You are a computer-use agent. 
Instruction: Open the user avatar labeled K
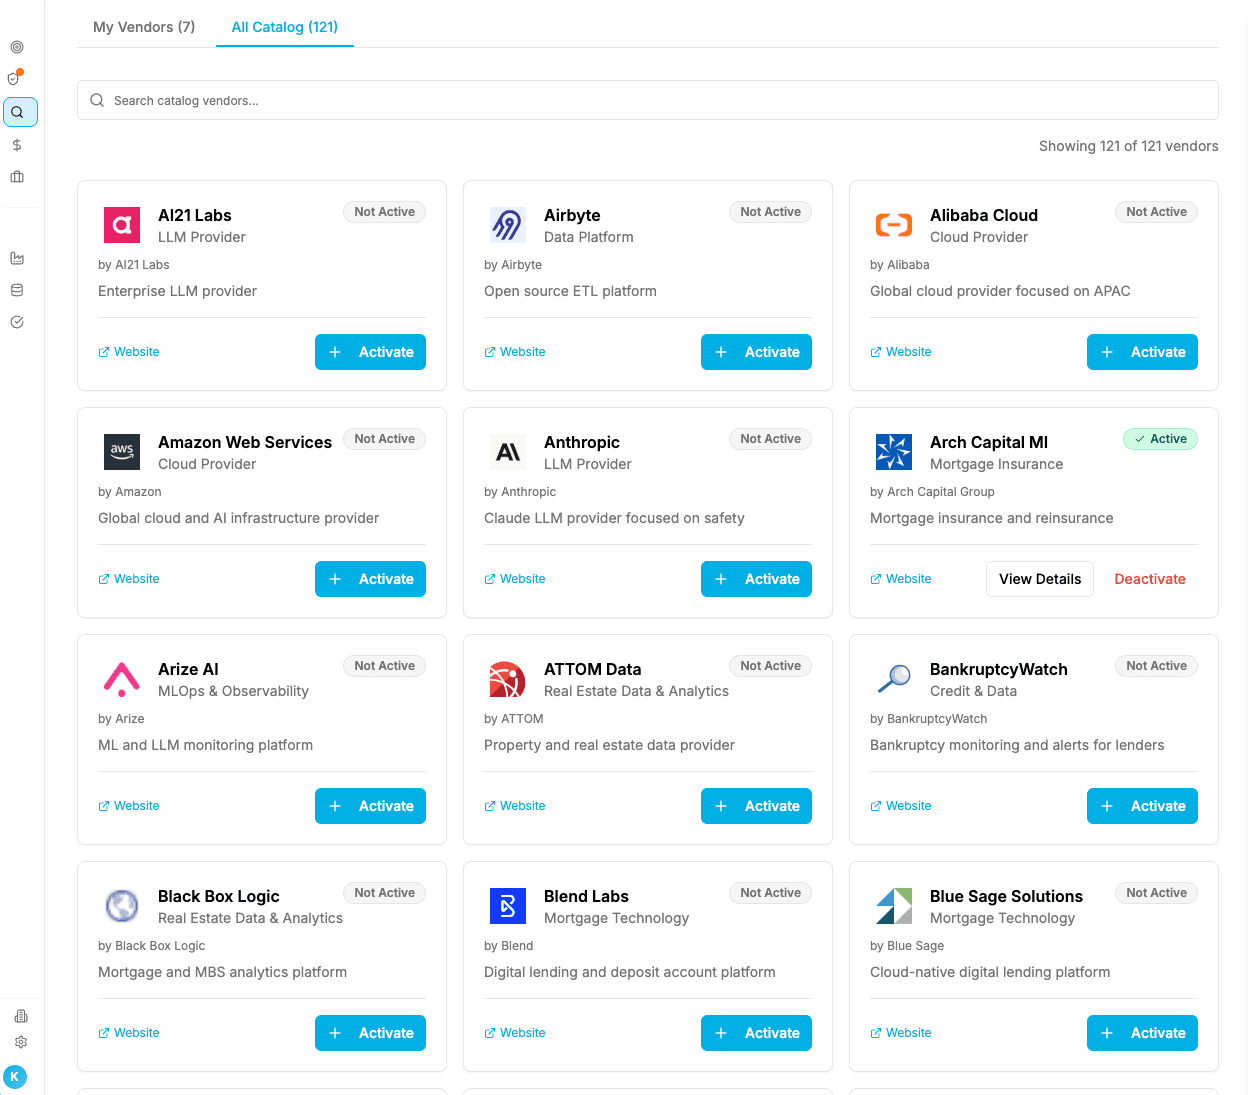(x=15, y=1077)
